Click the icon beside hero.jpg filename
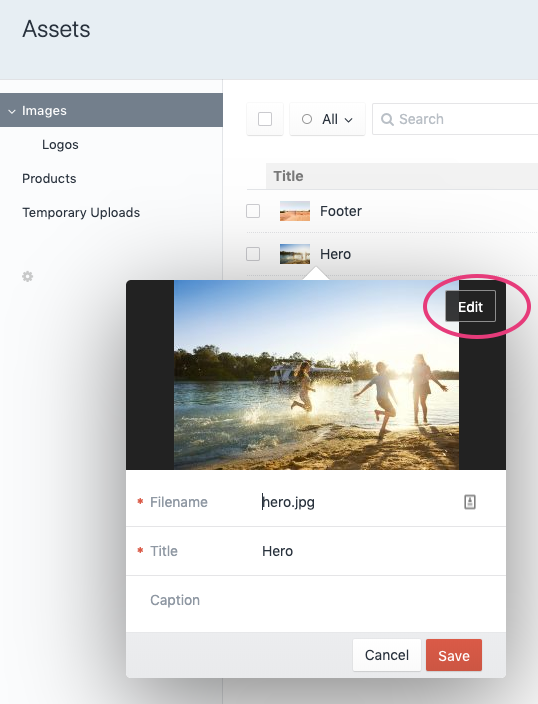The height and width of the screenshot is (704, 538). [470, 502]
